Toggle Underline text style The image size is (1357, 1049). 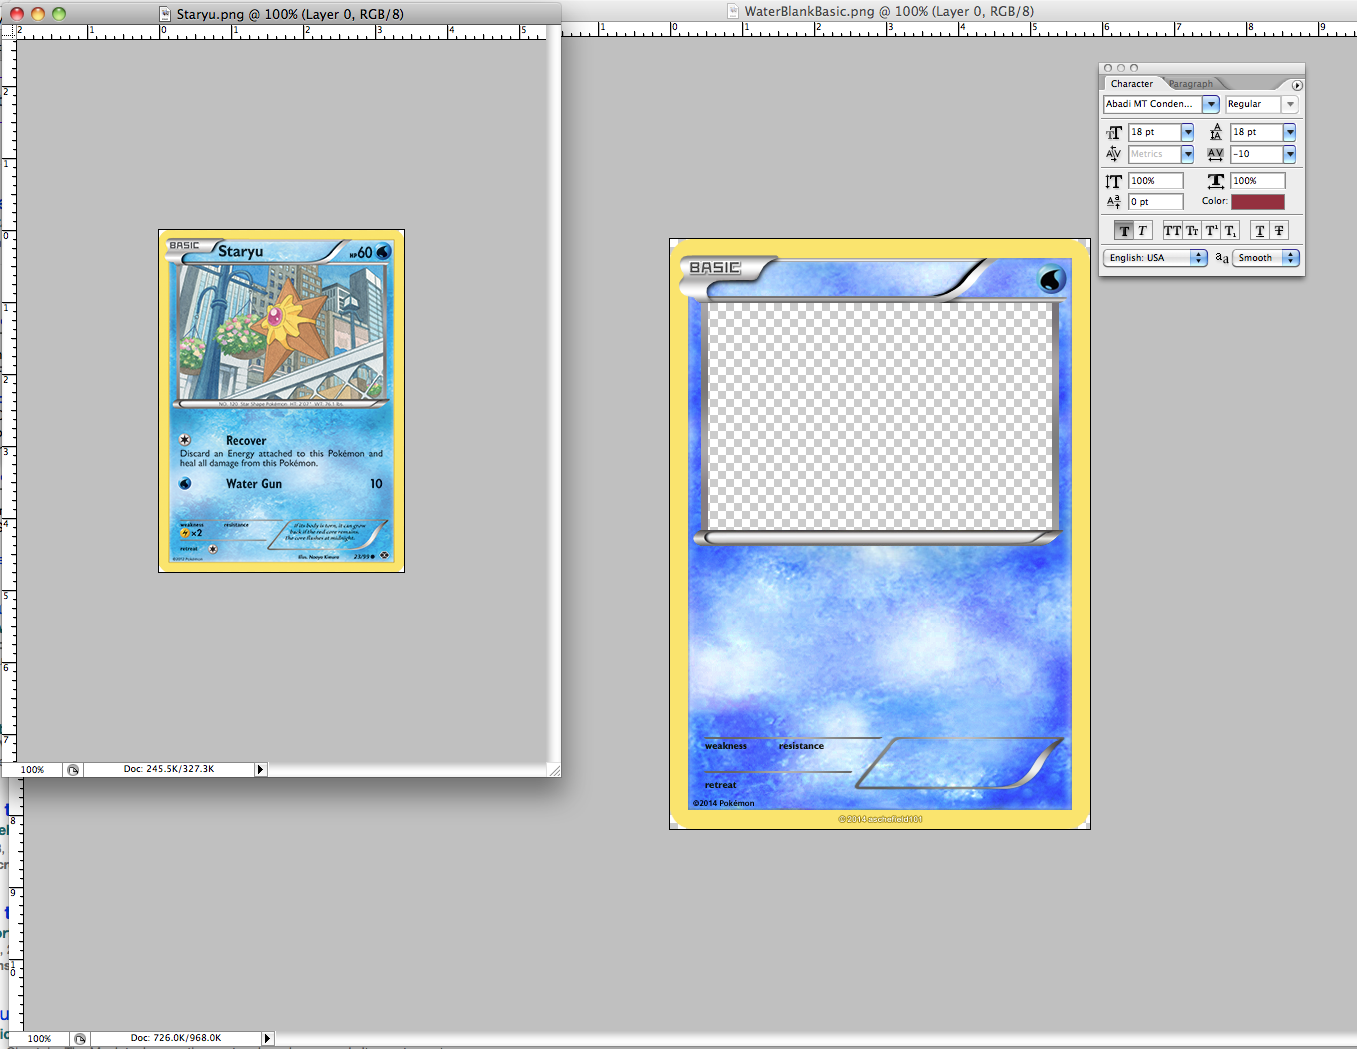[1260, 231]
